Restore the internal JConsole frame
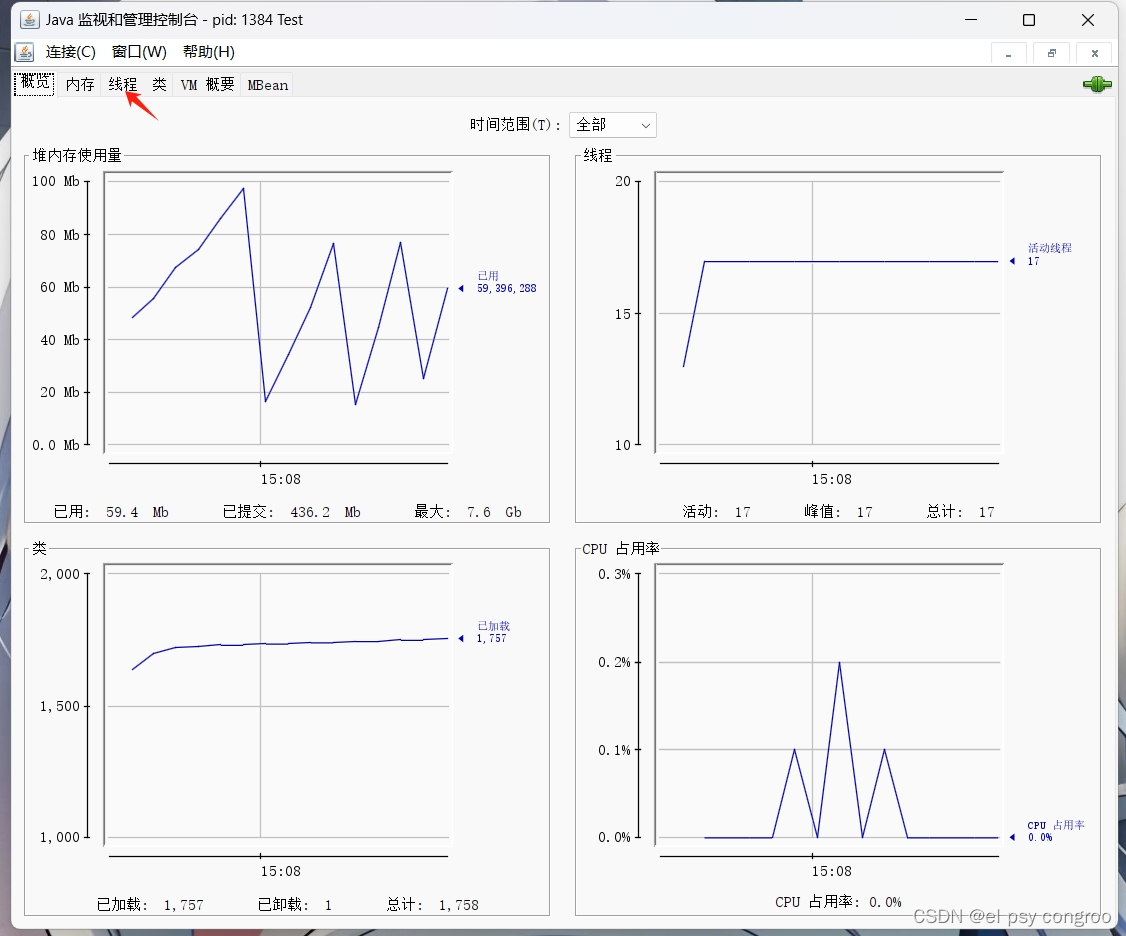Image resolution: width=1126 pixels, height=936 pixels. pyautogui.click(x=1051, y=53)
